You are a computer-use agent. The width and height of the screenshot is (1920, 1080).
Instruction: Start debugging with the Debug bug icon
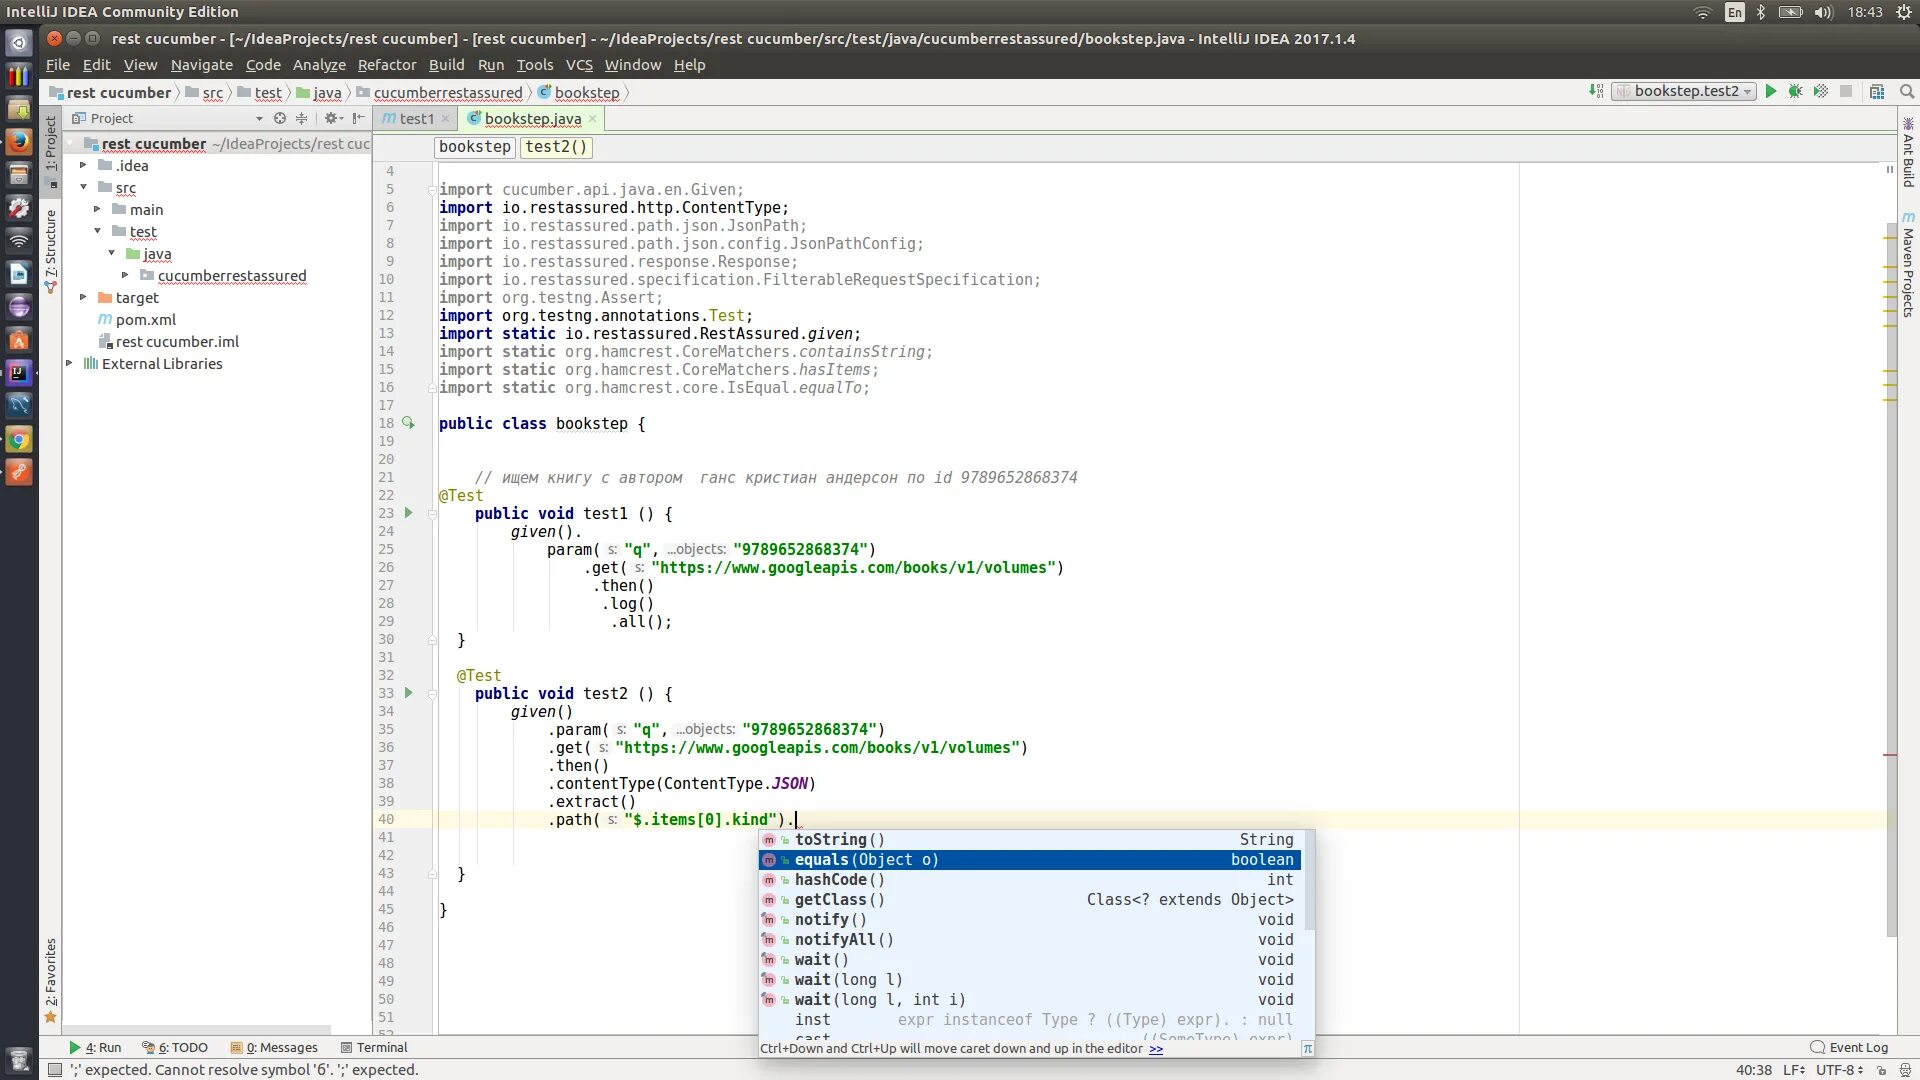pos(1796,91)
